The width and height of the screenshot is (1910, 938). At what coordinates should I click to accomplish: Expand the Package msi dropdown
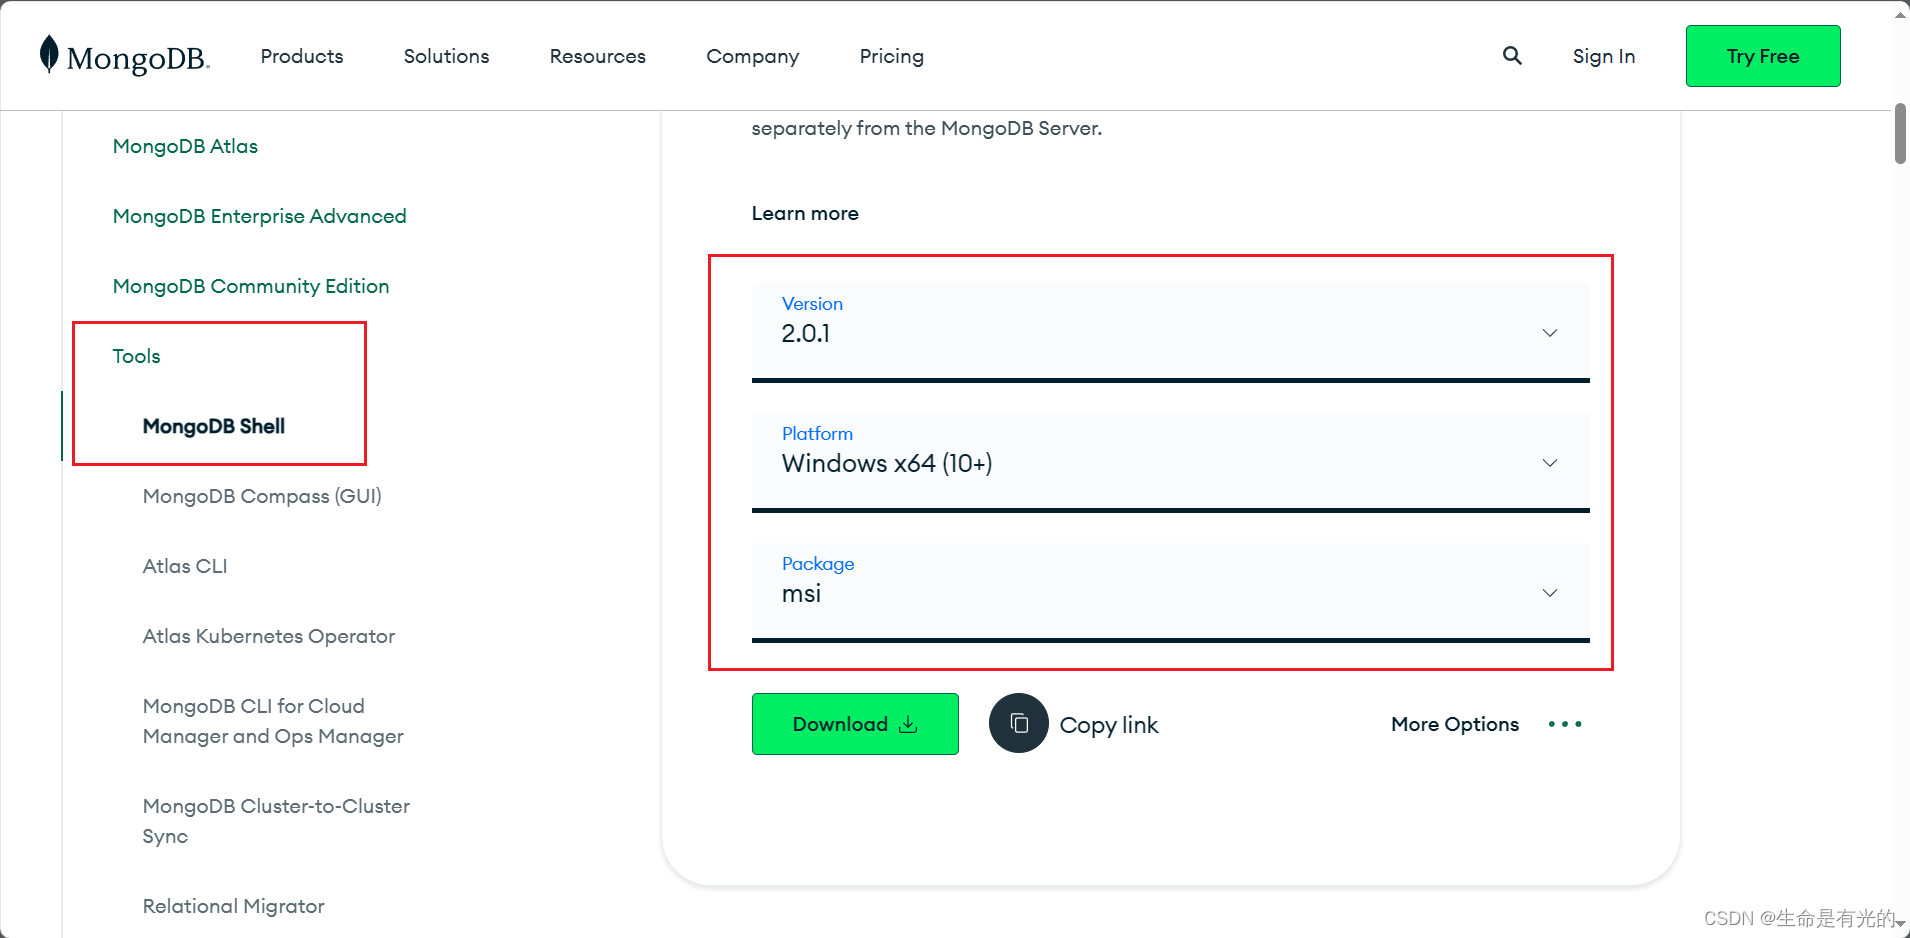(1170, 593)
